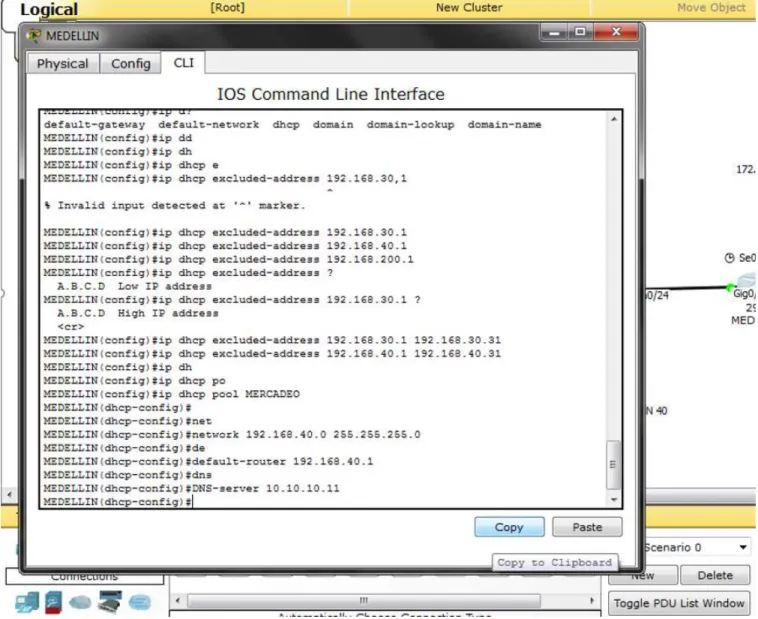This screenshot has width=758, height=619.
Task: Click the Copy button
Action: [x=509, y=527]
